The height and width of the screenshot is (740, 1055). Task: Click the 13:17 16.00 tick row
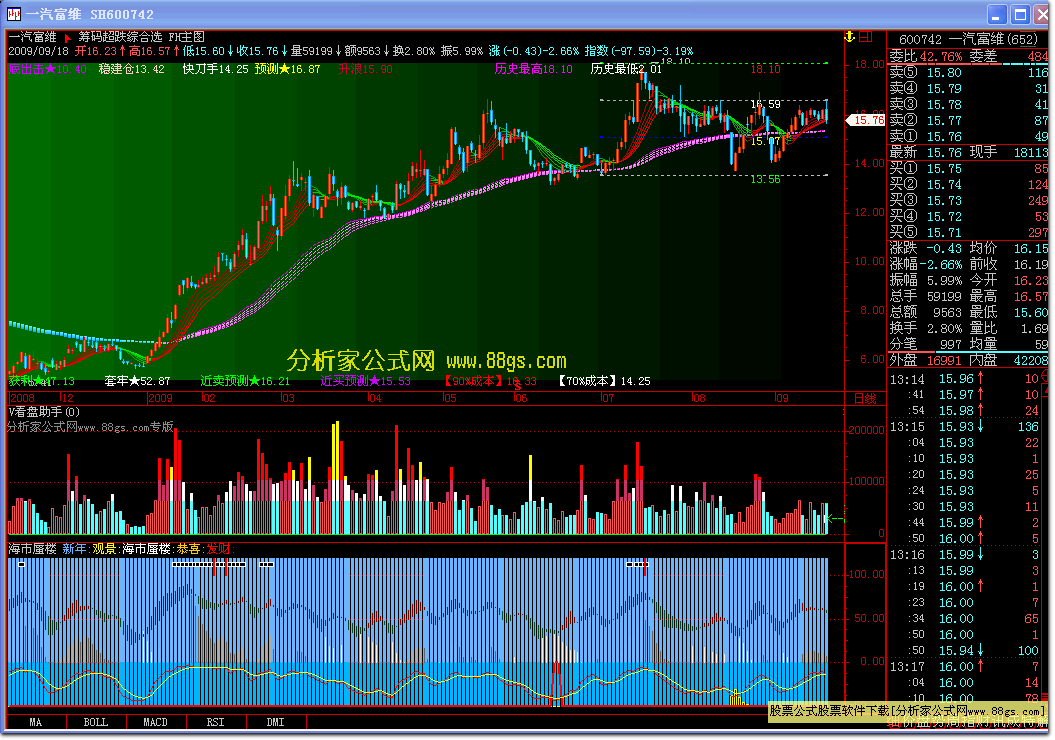pos(965,667)
